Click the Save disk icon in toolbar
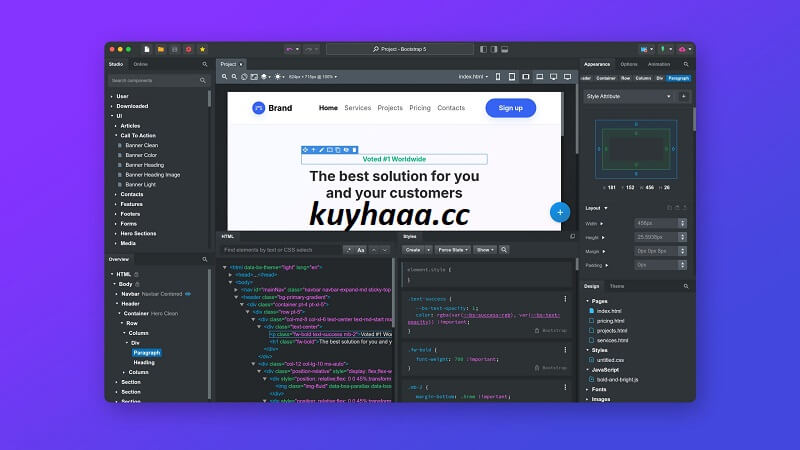Screen dimensions: 800x450 [174, 49]
